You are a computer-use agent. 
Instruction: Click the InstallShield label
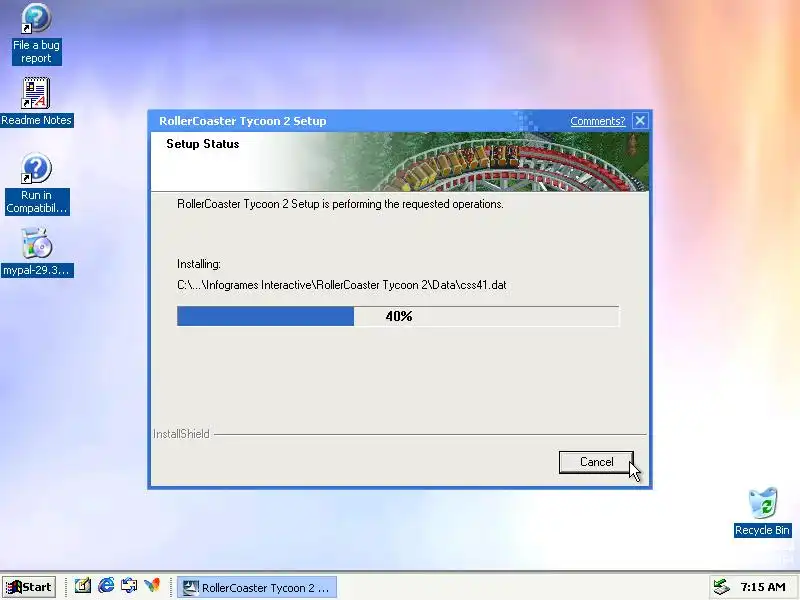tap(181, 434)
